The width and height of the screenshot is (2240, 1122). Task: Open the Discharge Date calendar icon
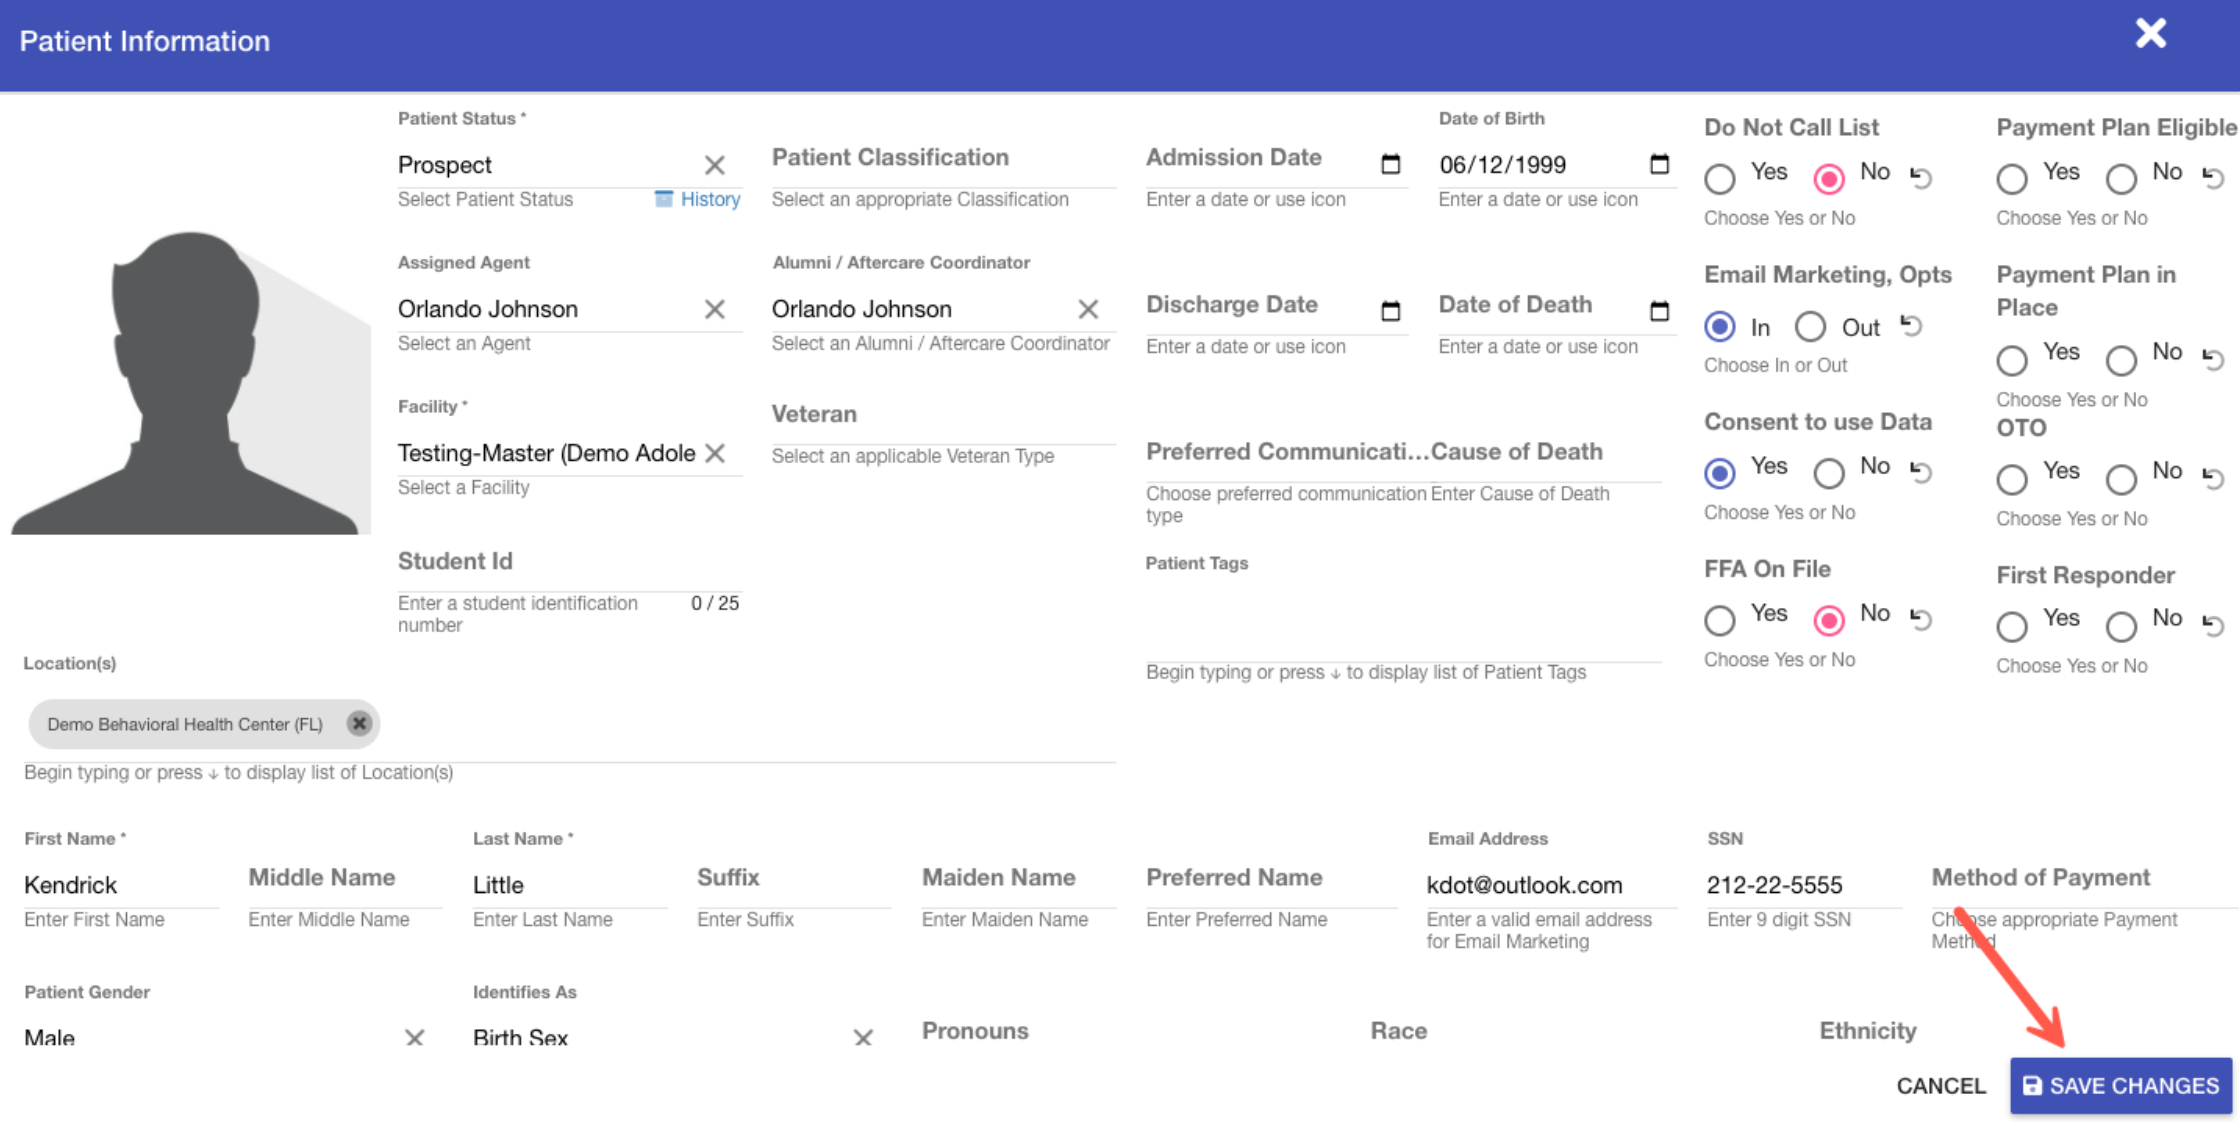click(x=1390, y=311)
